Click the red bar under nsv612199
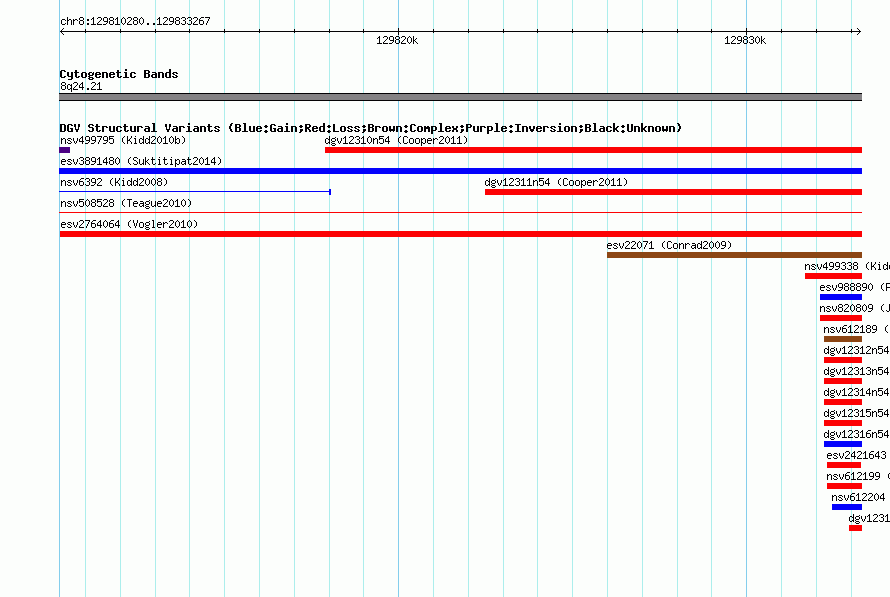This screenshot has height=597, width=890. (845, 486)
